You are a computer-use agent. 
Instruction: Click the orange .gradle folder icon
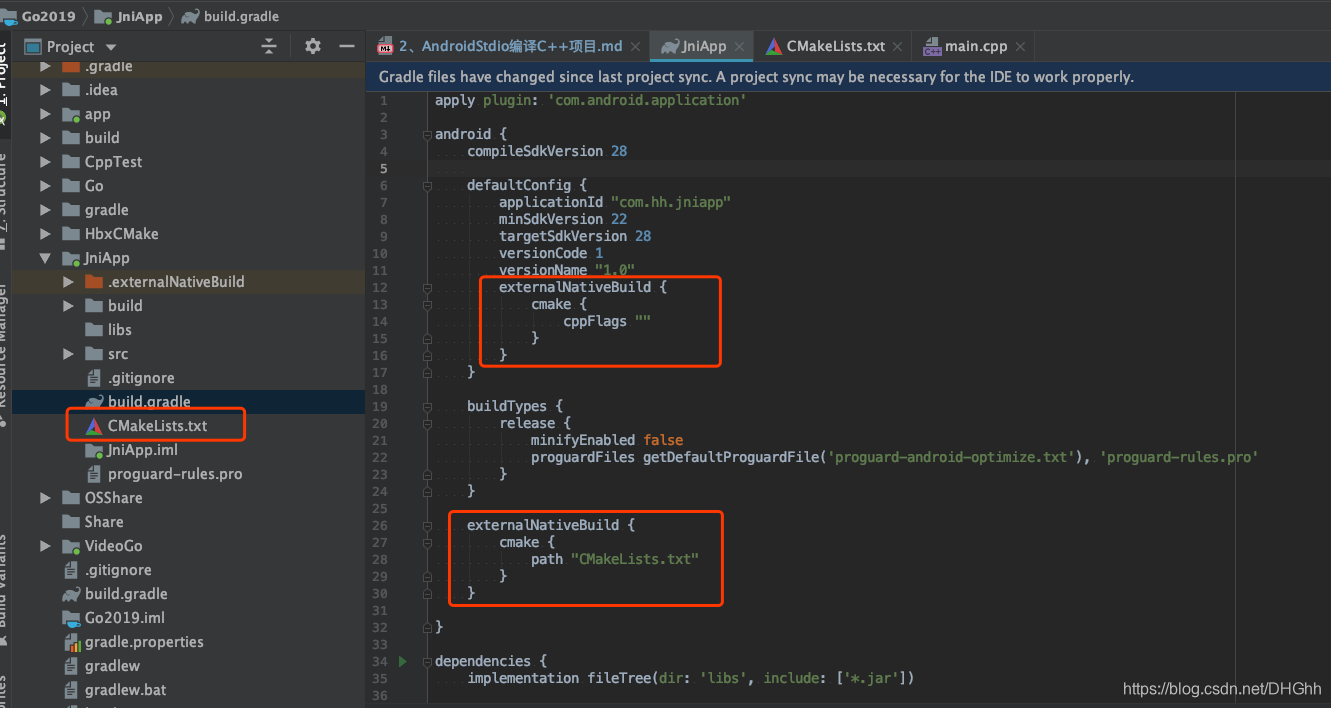70,67
